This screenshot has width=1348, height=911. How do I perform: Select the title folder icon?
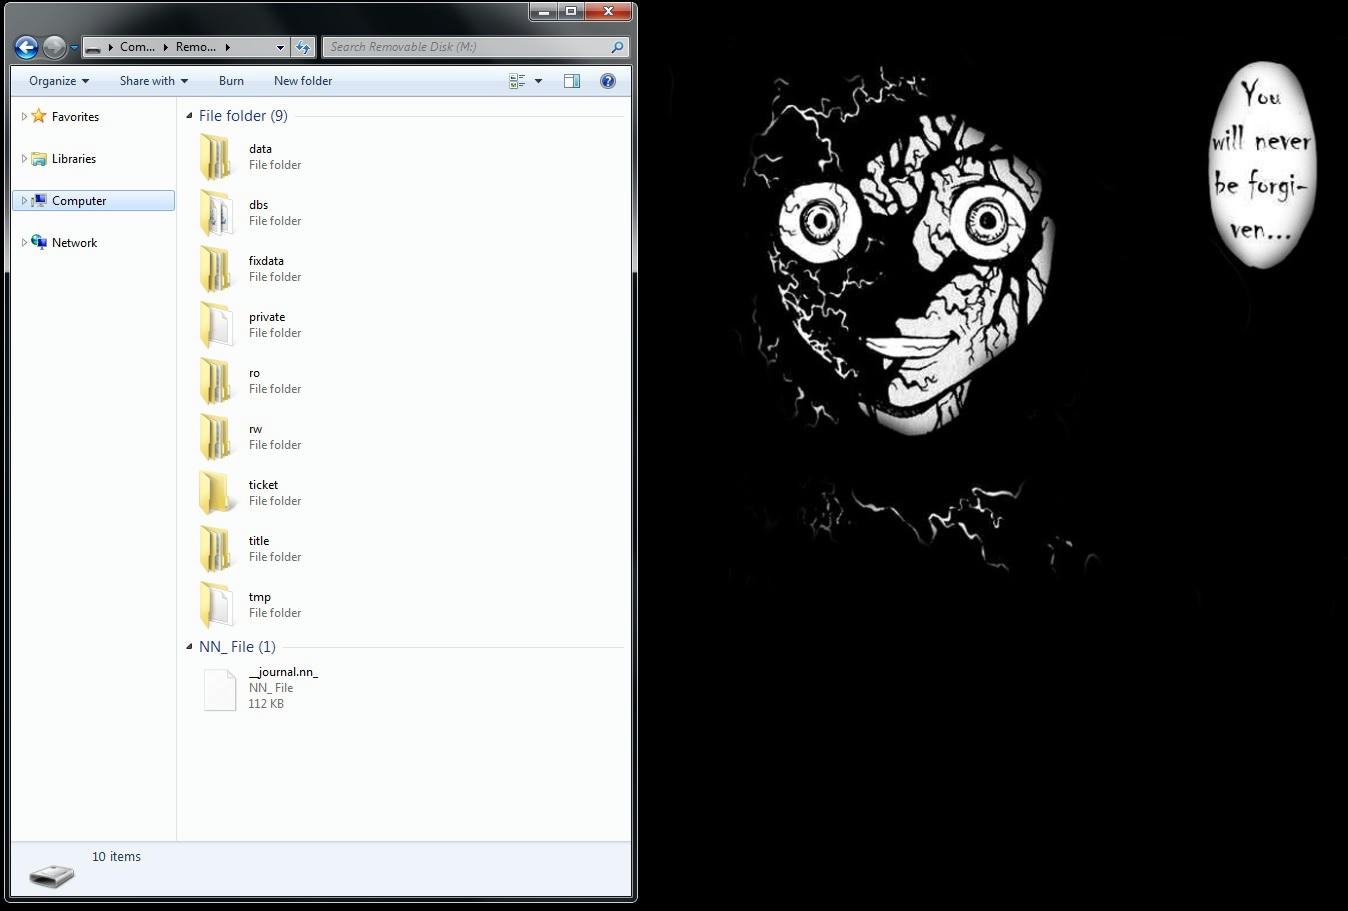click(215, 549)
